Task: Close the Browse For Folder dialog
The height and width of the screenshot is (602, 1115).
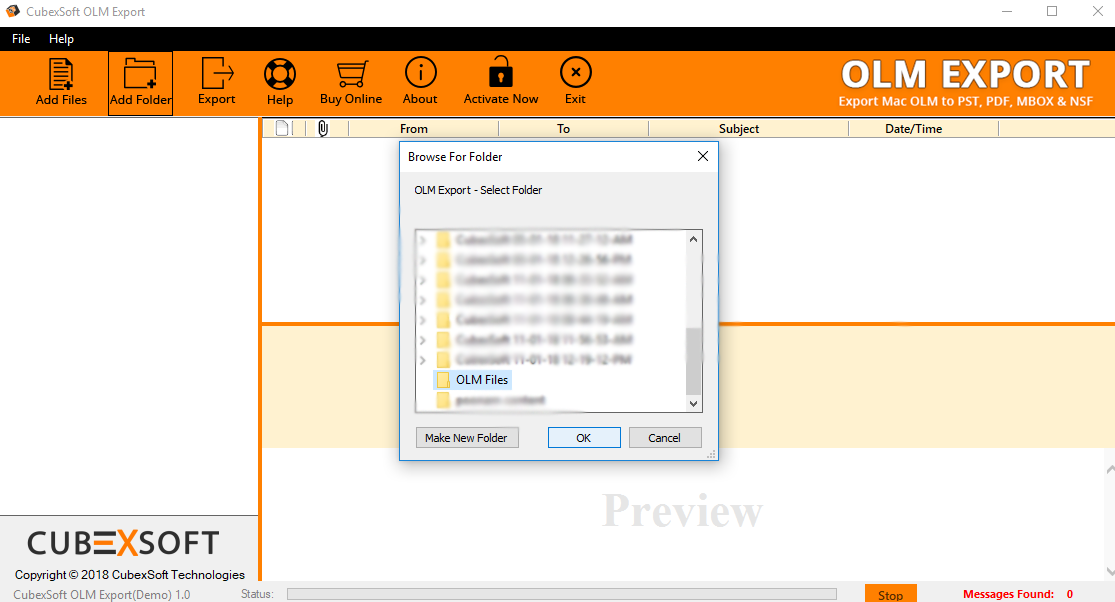Action: (x=703, y=156)
